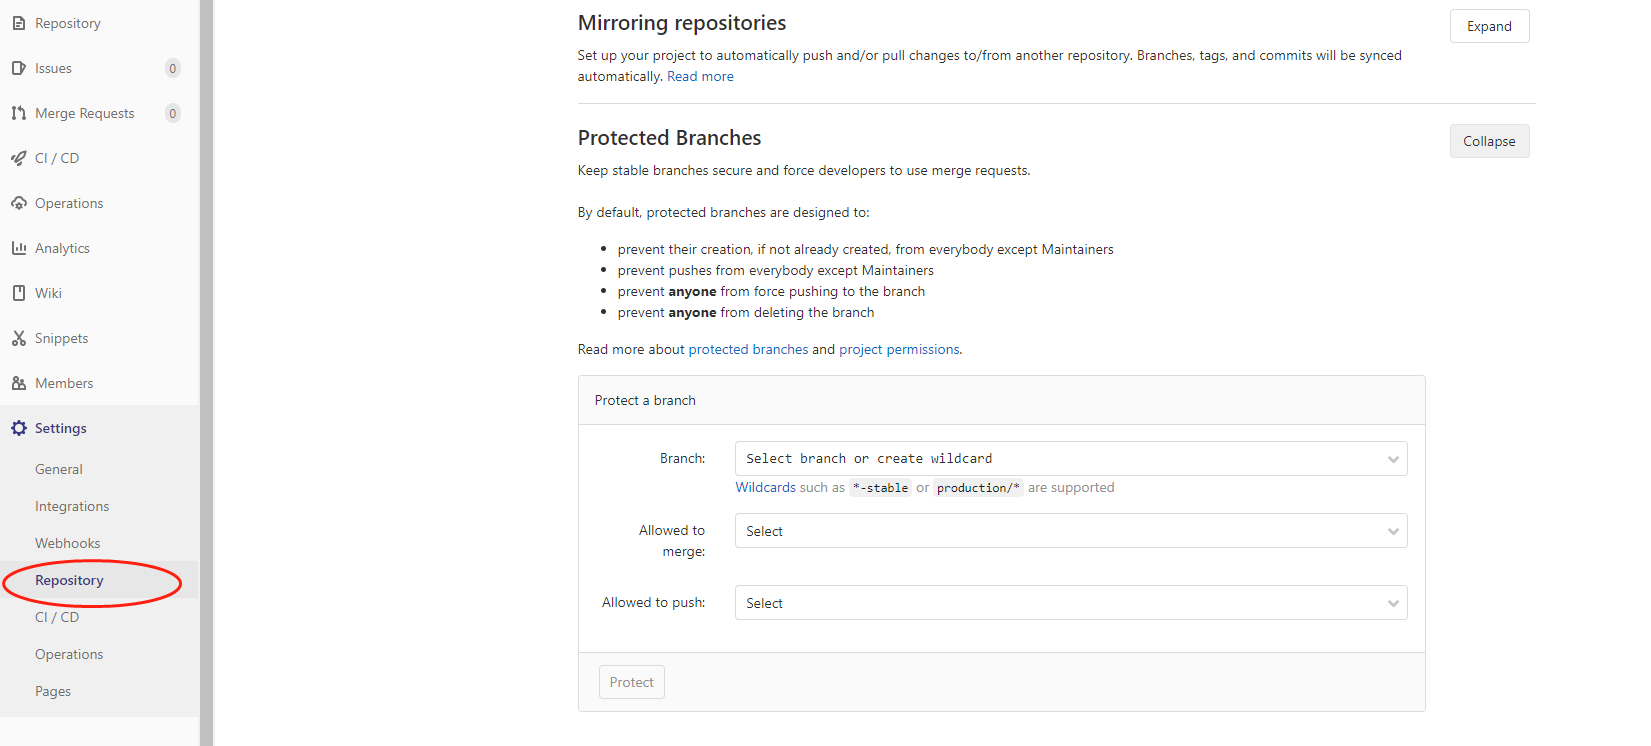Screen dimensions: 1651x746
Task: Click the Repository book icon in sidebar
Action: pyautogui.click(x=19, y=23)
